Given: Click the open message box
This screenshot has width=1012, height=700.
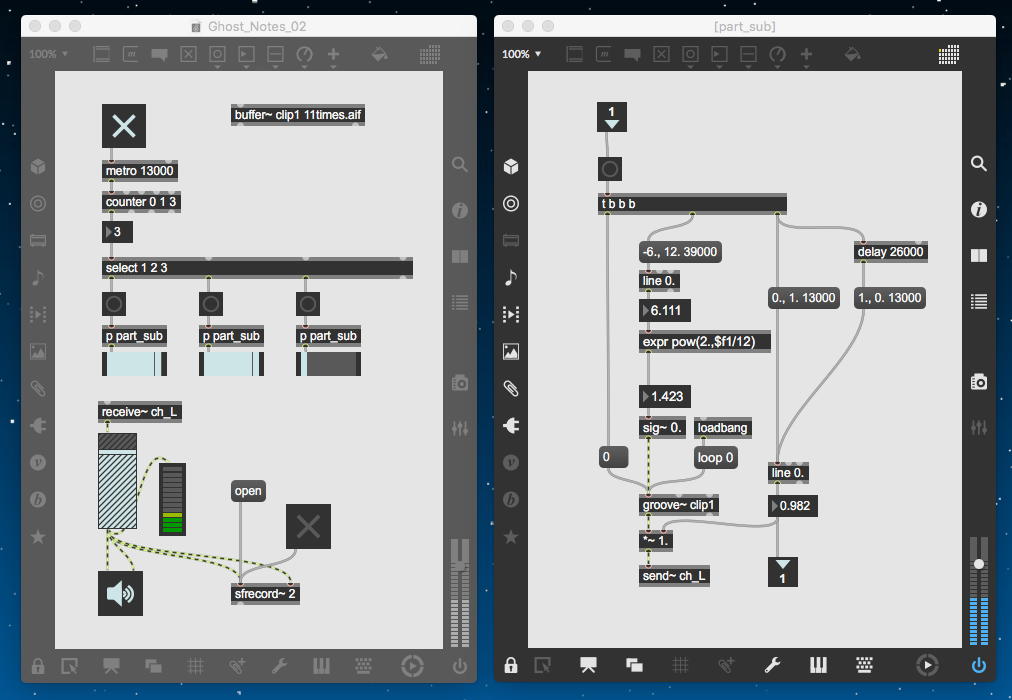Looking at the screenshot, I should (248, 491).
